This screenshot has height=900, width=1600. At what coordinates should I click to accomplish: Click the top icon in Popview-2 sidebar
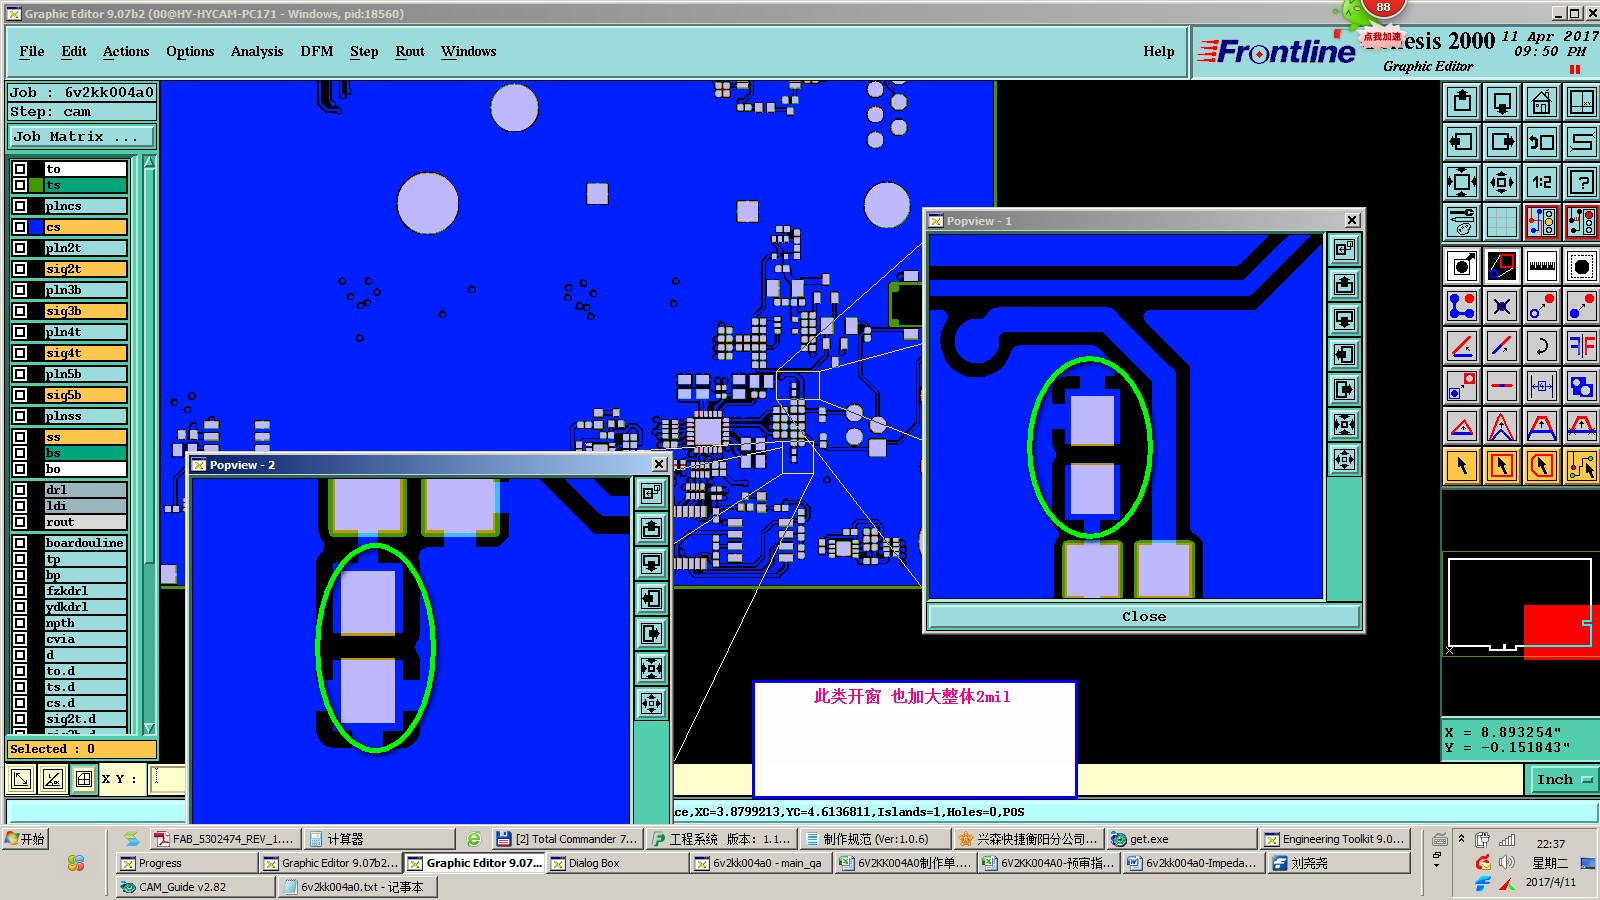(x=652, y=493)
